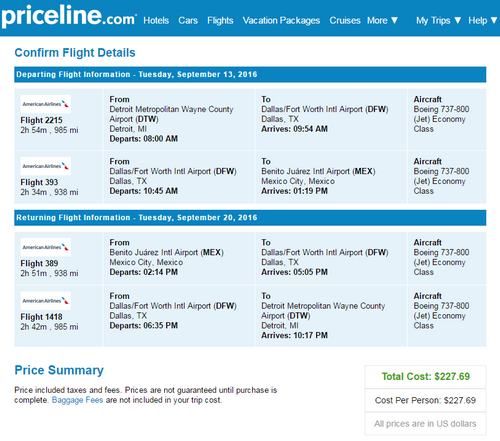Click American Airlines logo for Flight 389
Screen dimensions: 500x441
[x=46, y=247]
